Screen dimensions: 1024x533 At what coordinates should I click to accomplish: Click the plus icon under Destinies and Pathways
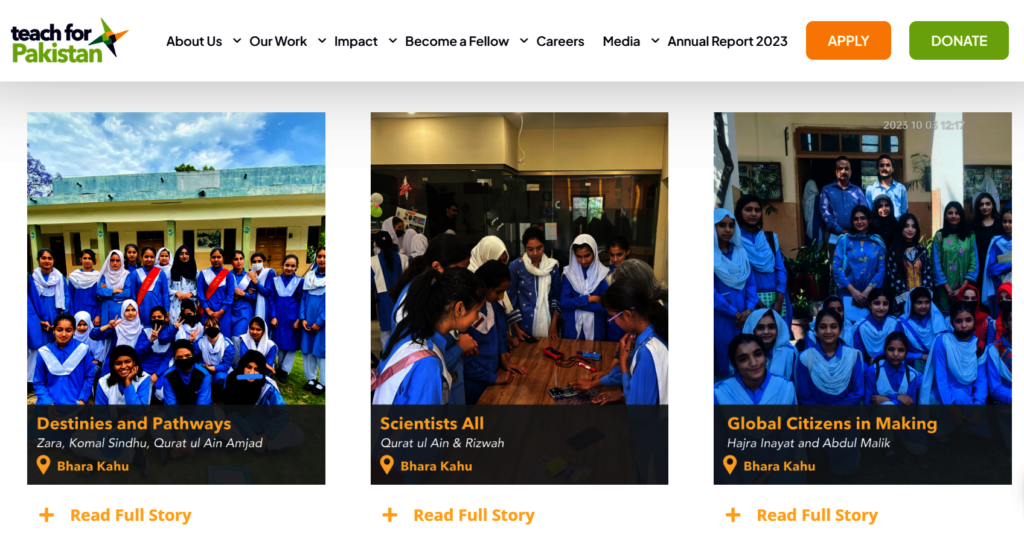tap(46, 515)
